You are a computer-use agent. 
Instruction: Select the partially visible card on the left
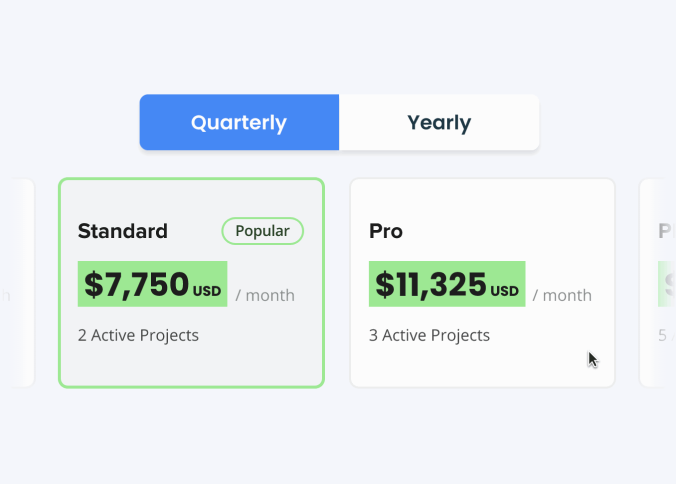tap(17, 283)
